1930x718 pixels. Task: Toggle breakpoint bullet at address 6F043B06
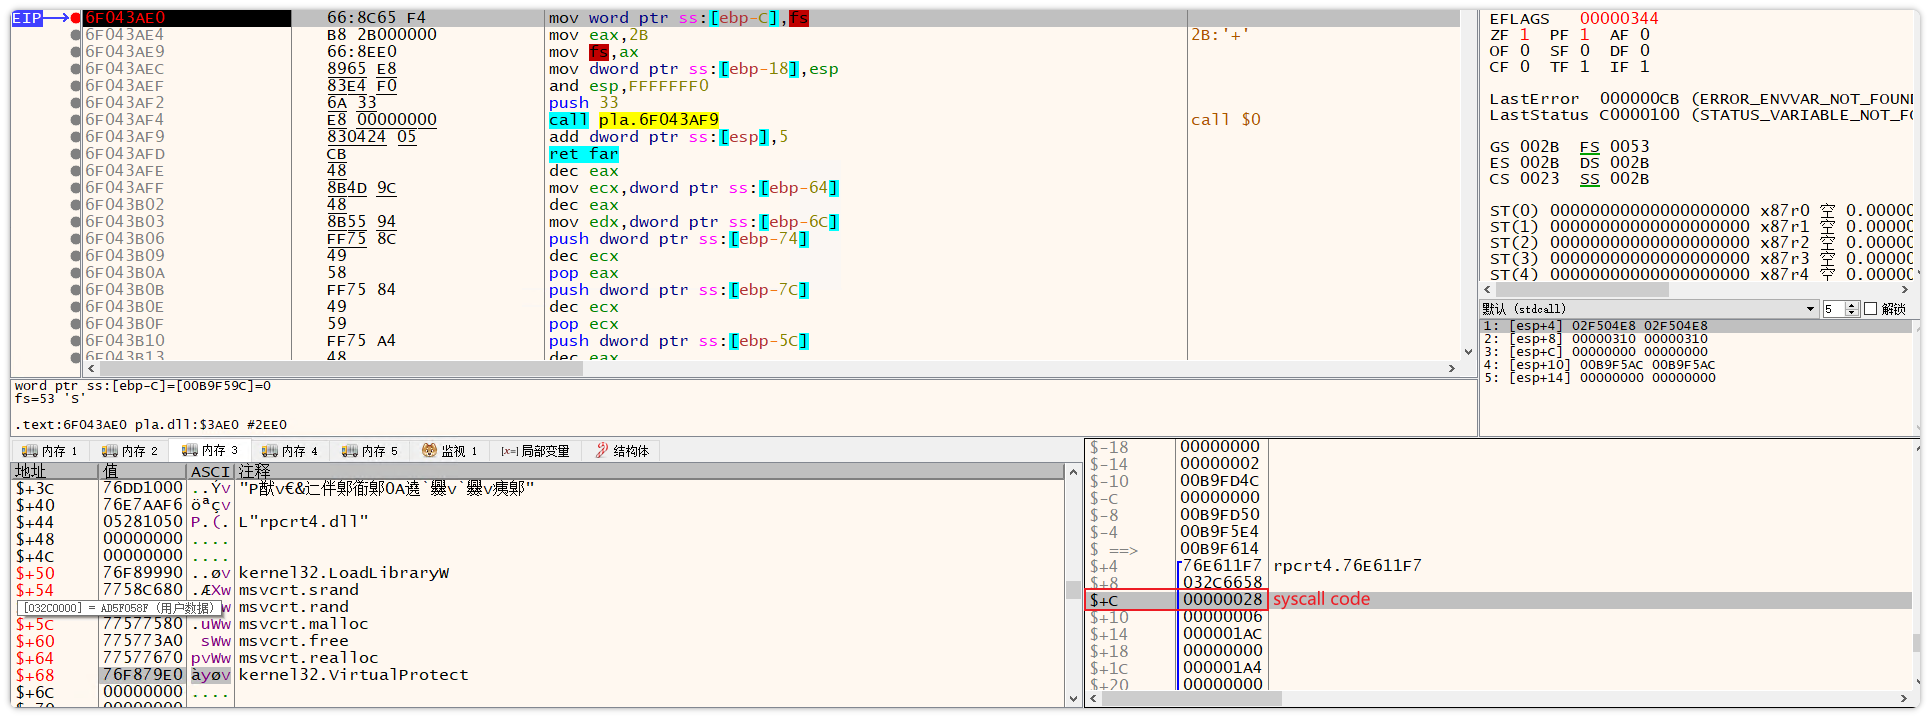coord(76,239)
